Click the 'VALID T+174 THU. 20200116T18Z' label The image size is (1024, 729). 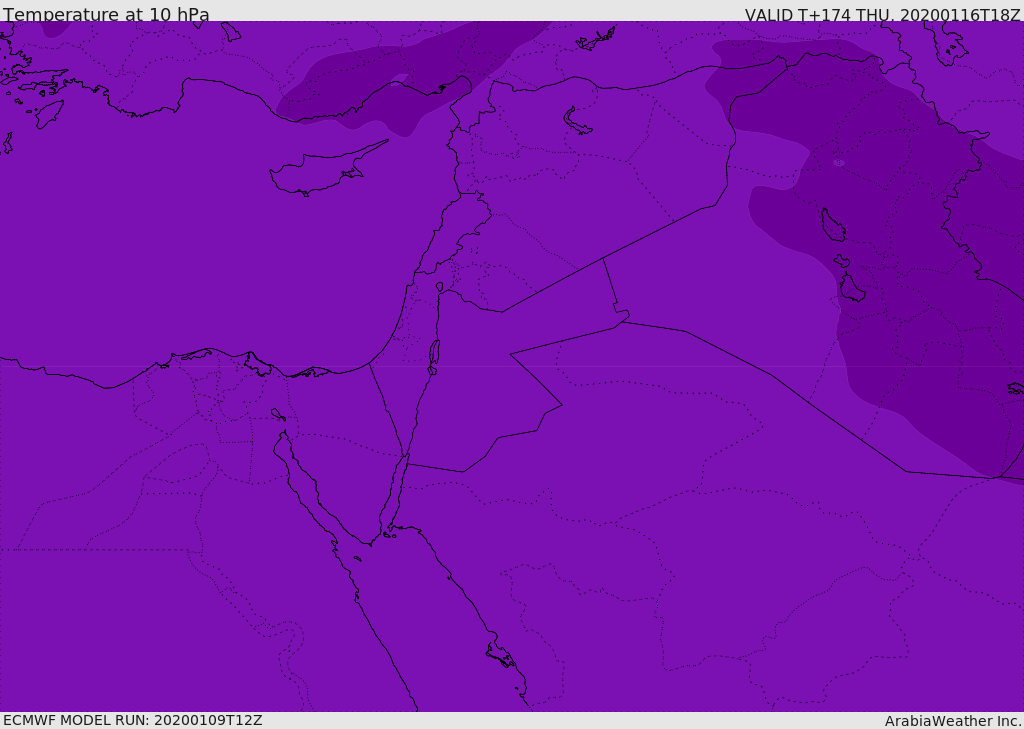pos(882,14)
